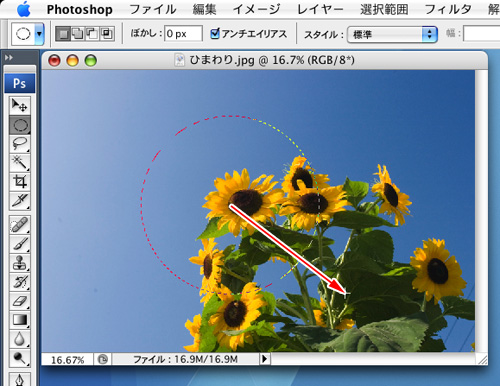Screen dimensions: 500x386
Task: Open the tool preset picker arrow
Action: tap(40, 34)
